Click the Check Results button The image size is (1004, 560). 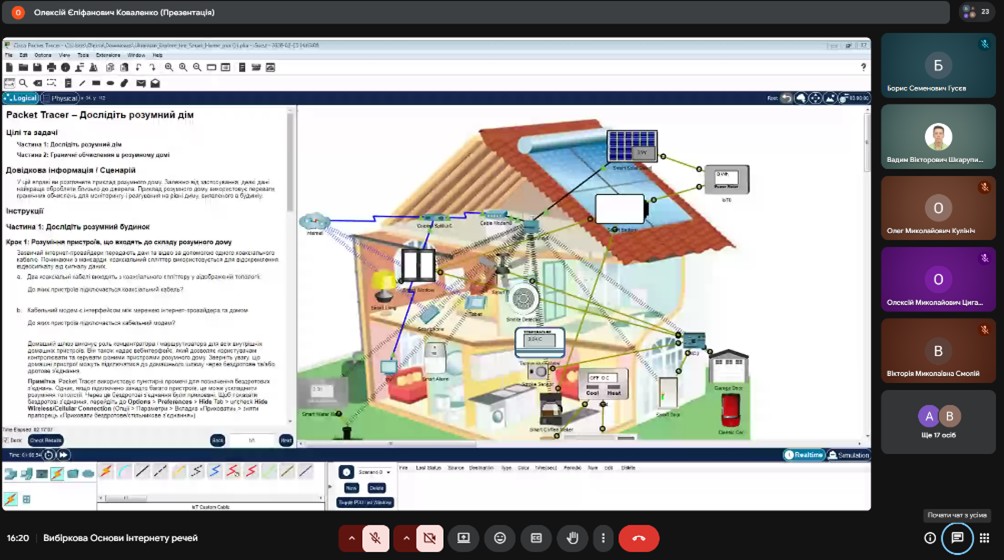tap(45, 440)
